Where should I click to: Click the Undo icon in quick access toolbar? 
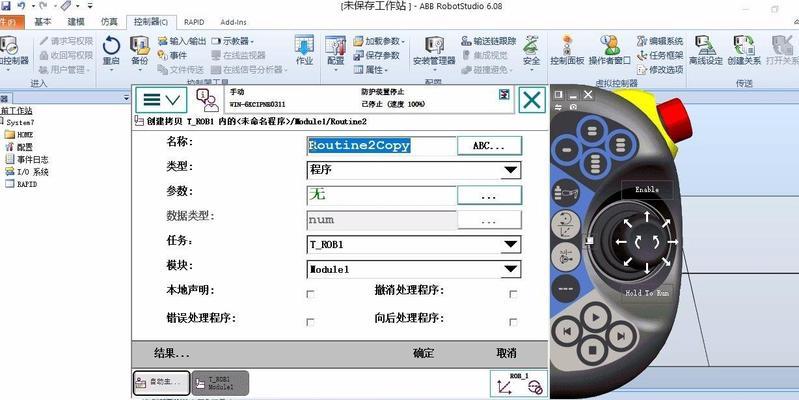point(21,6)
